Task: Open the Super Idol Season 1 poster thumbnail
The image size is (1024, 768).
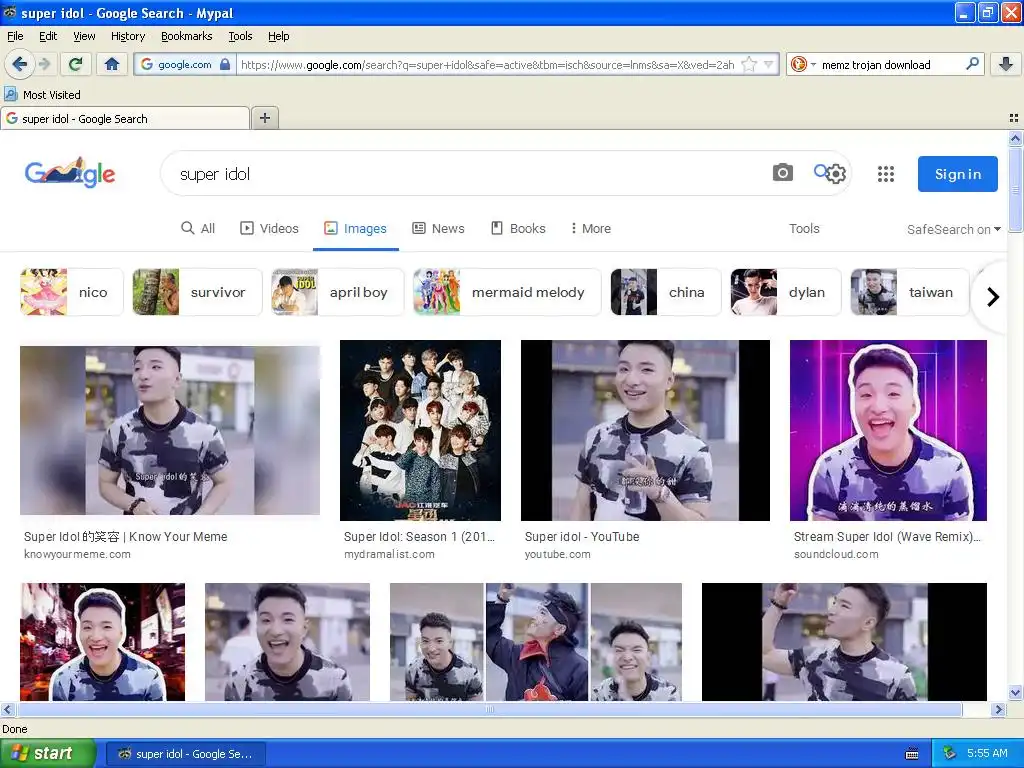Action: (x=421, y=430)
